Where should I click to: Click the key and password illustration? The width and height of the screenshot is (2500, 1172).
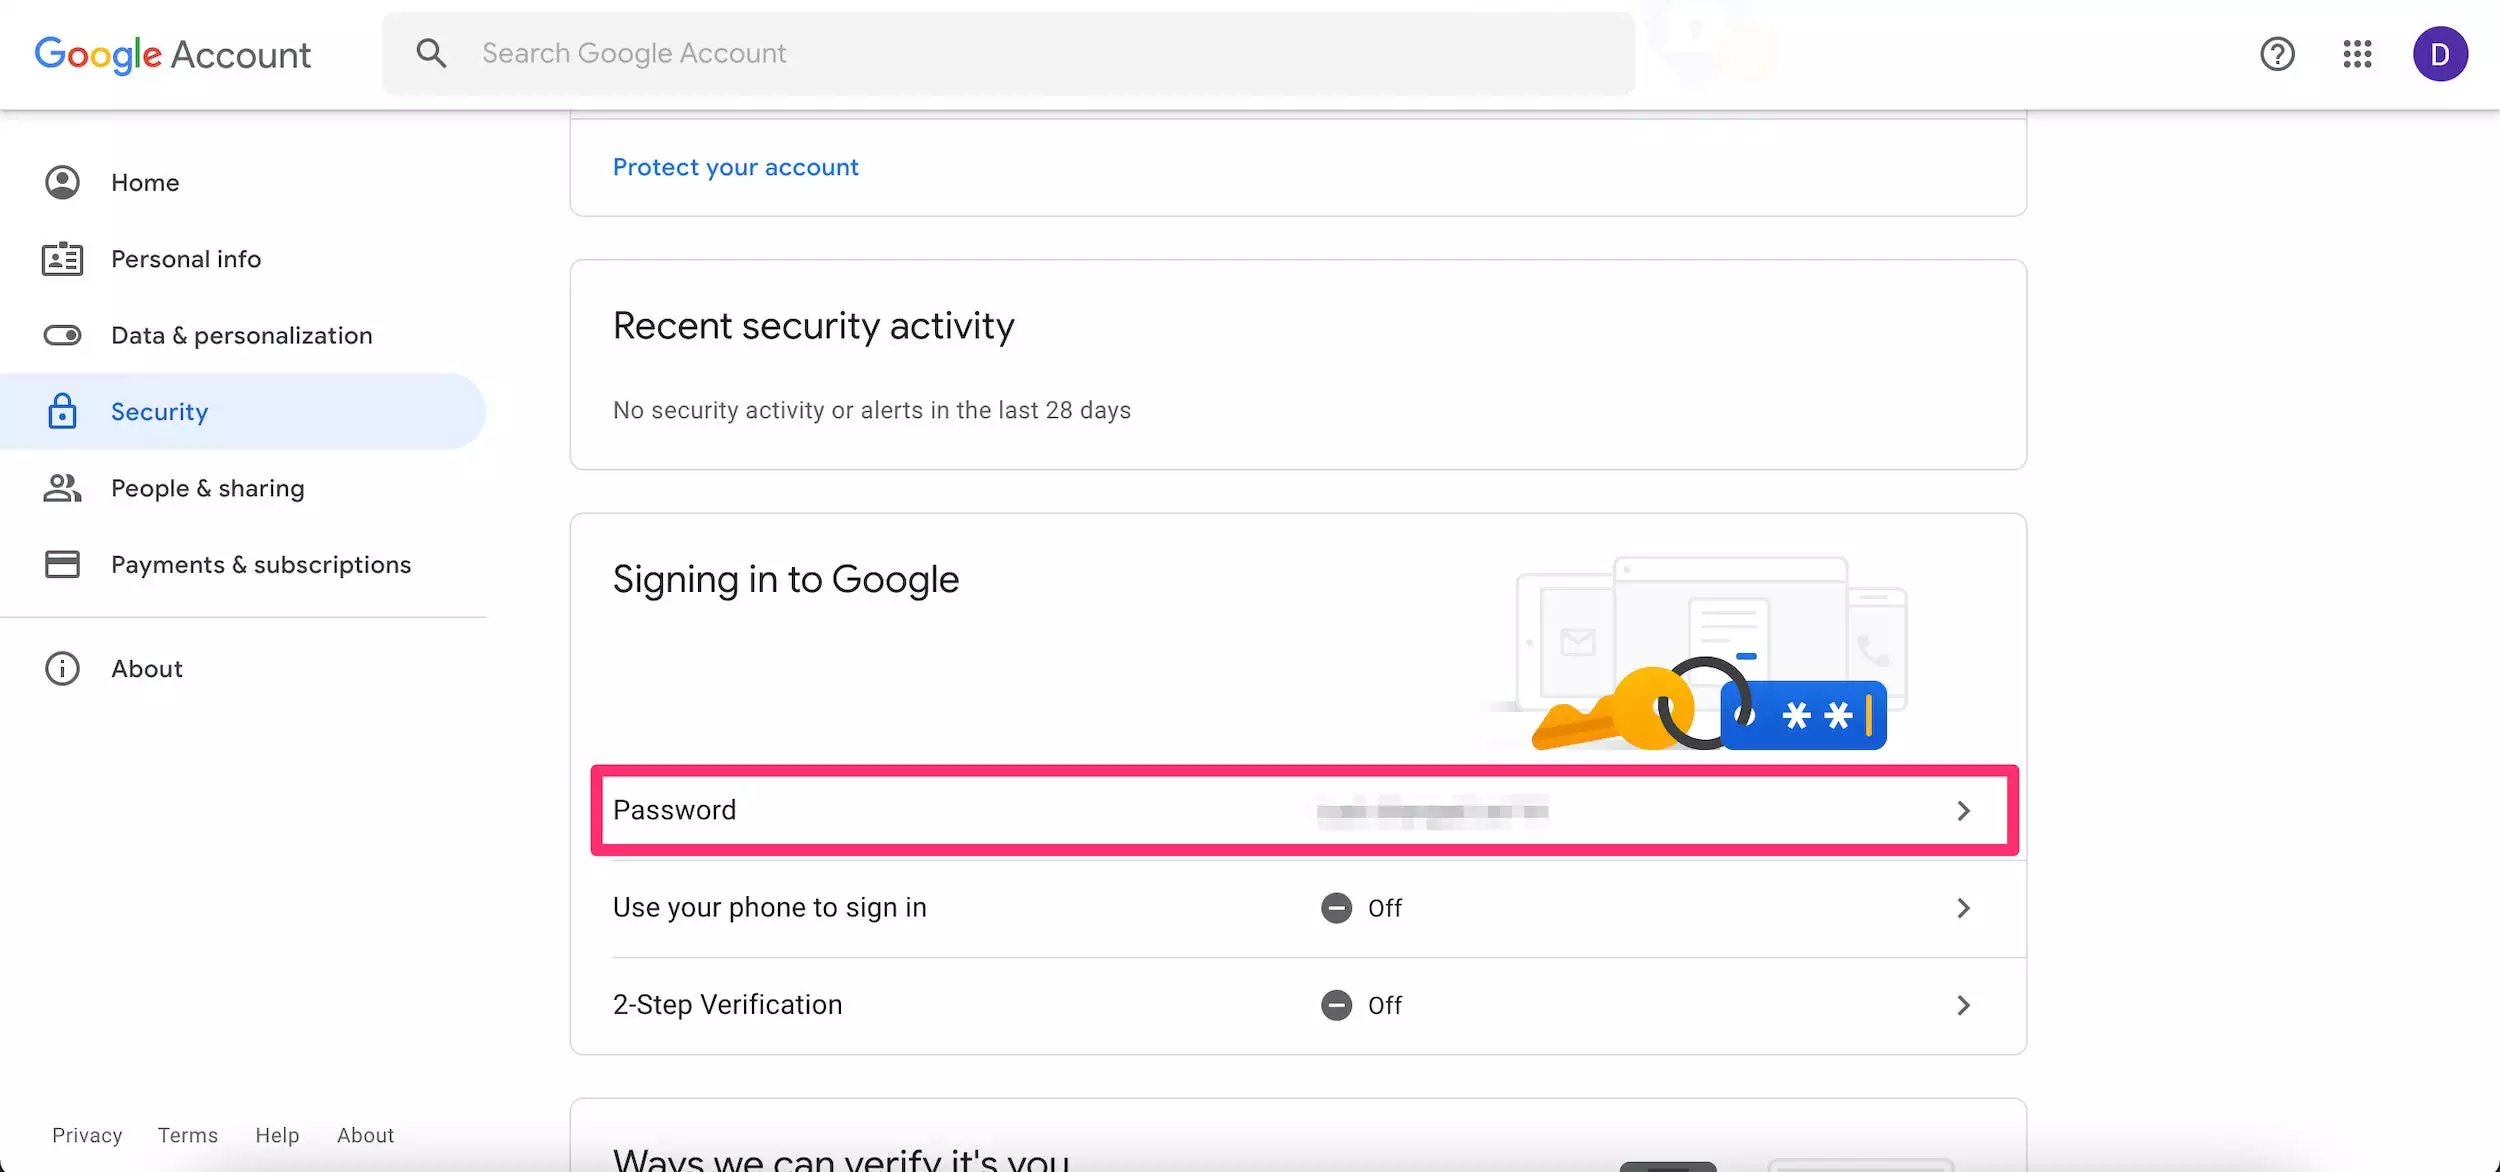tap(1697, 653)
